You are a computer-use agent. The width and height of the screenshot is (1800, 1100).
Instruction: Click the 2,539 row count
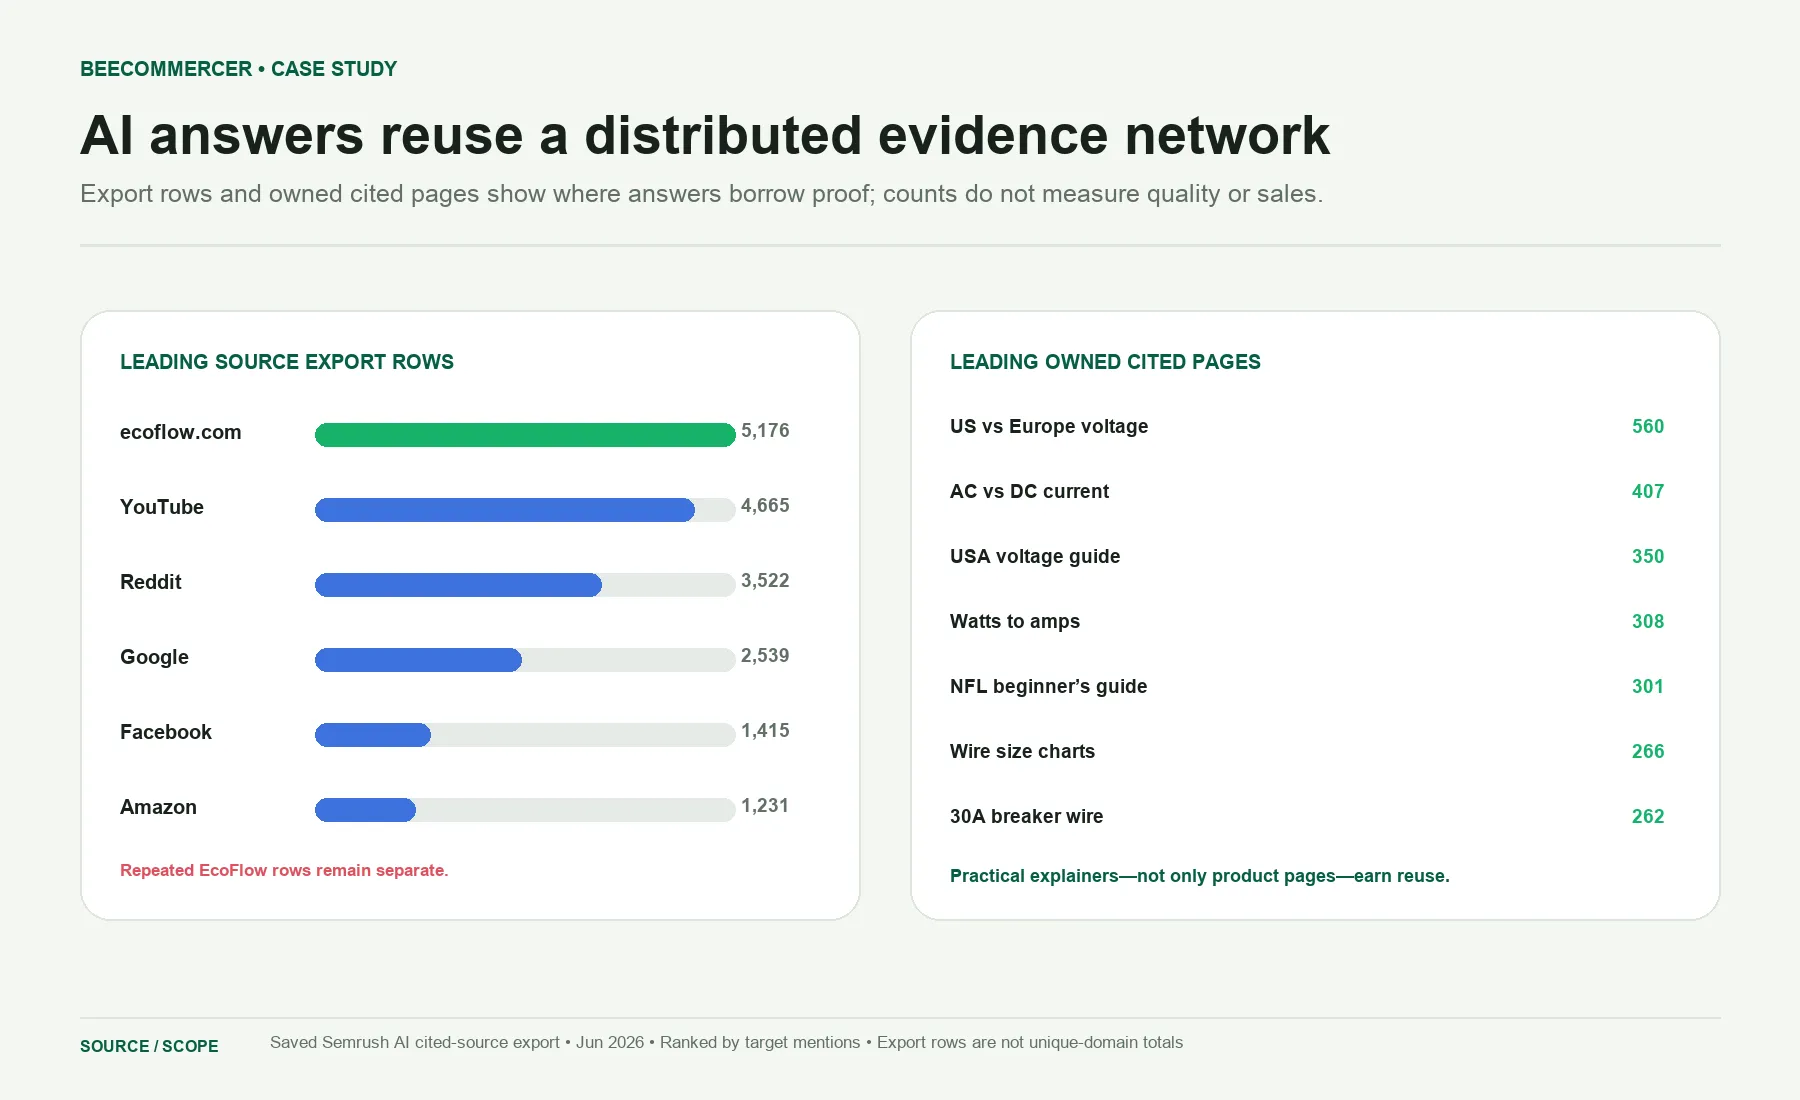pos(765,656)
